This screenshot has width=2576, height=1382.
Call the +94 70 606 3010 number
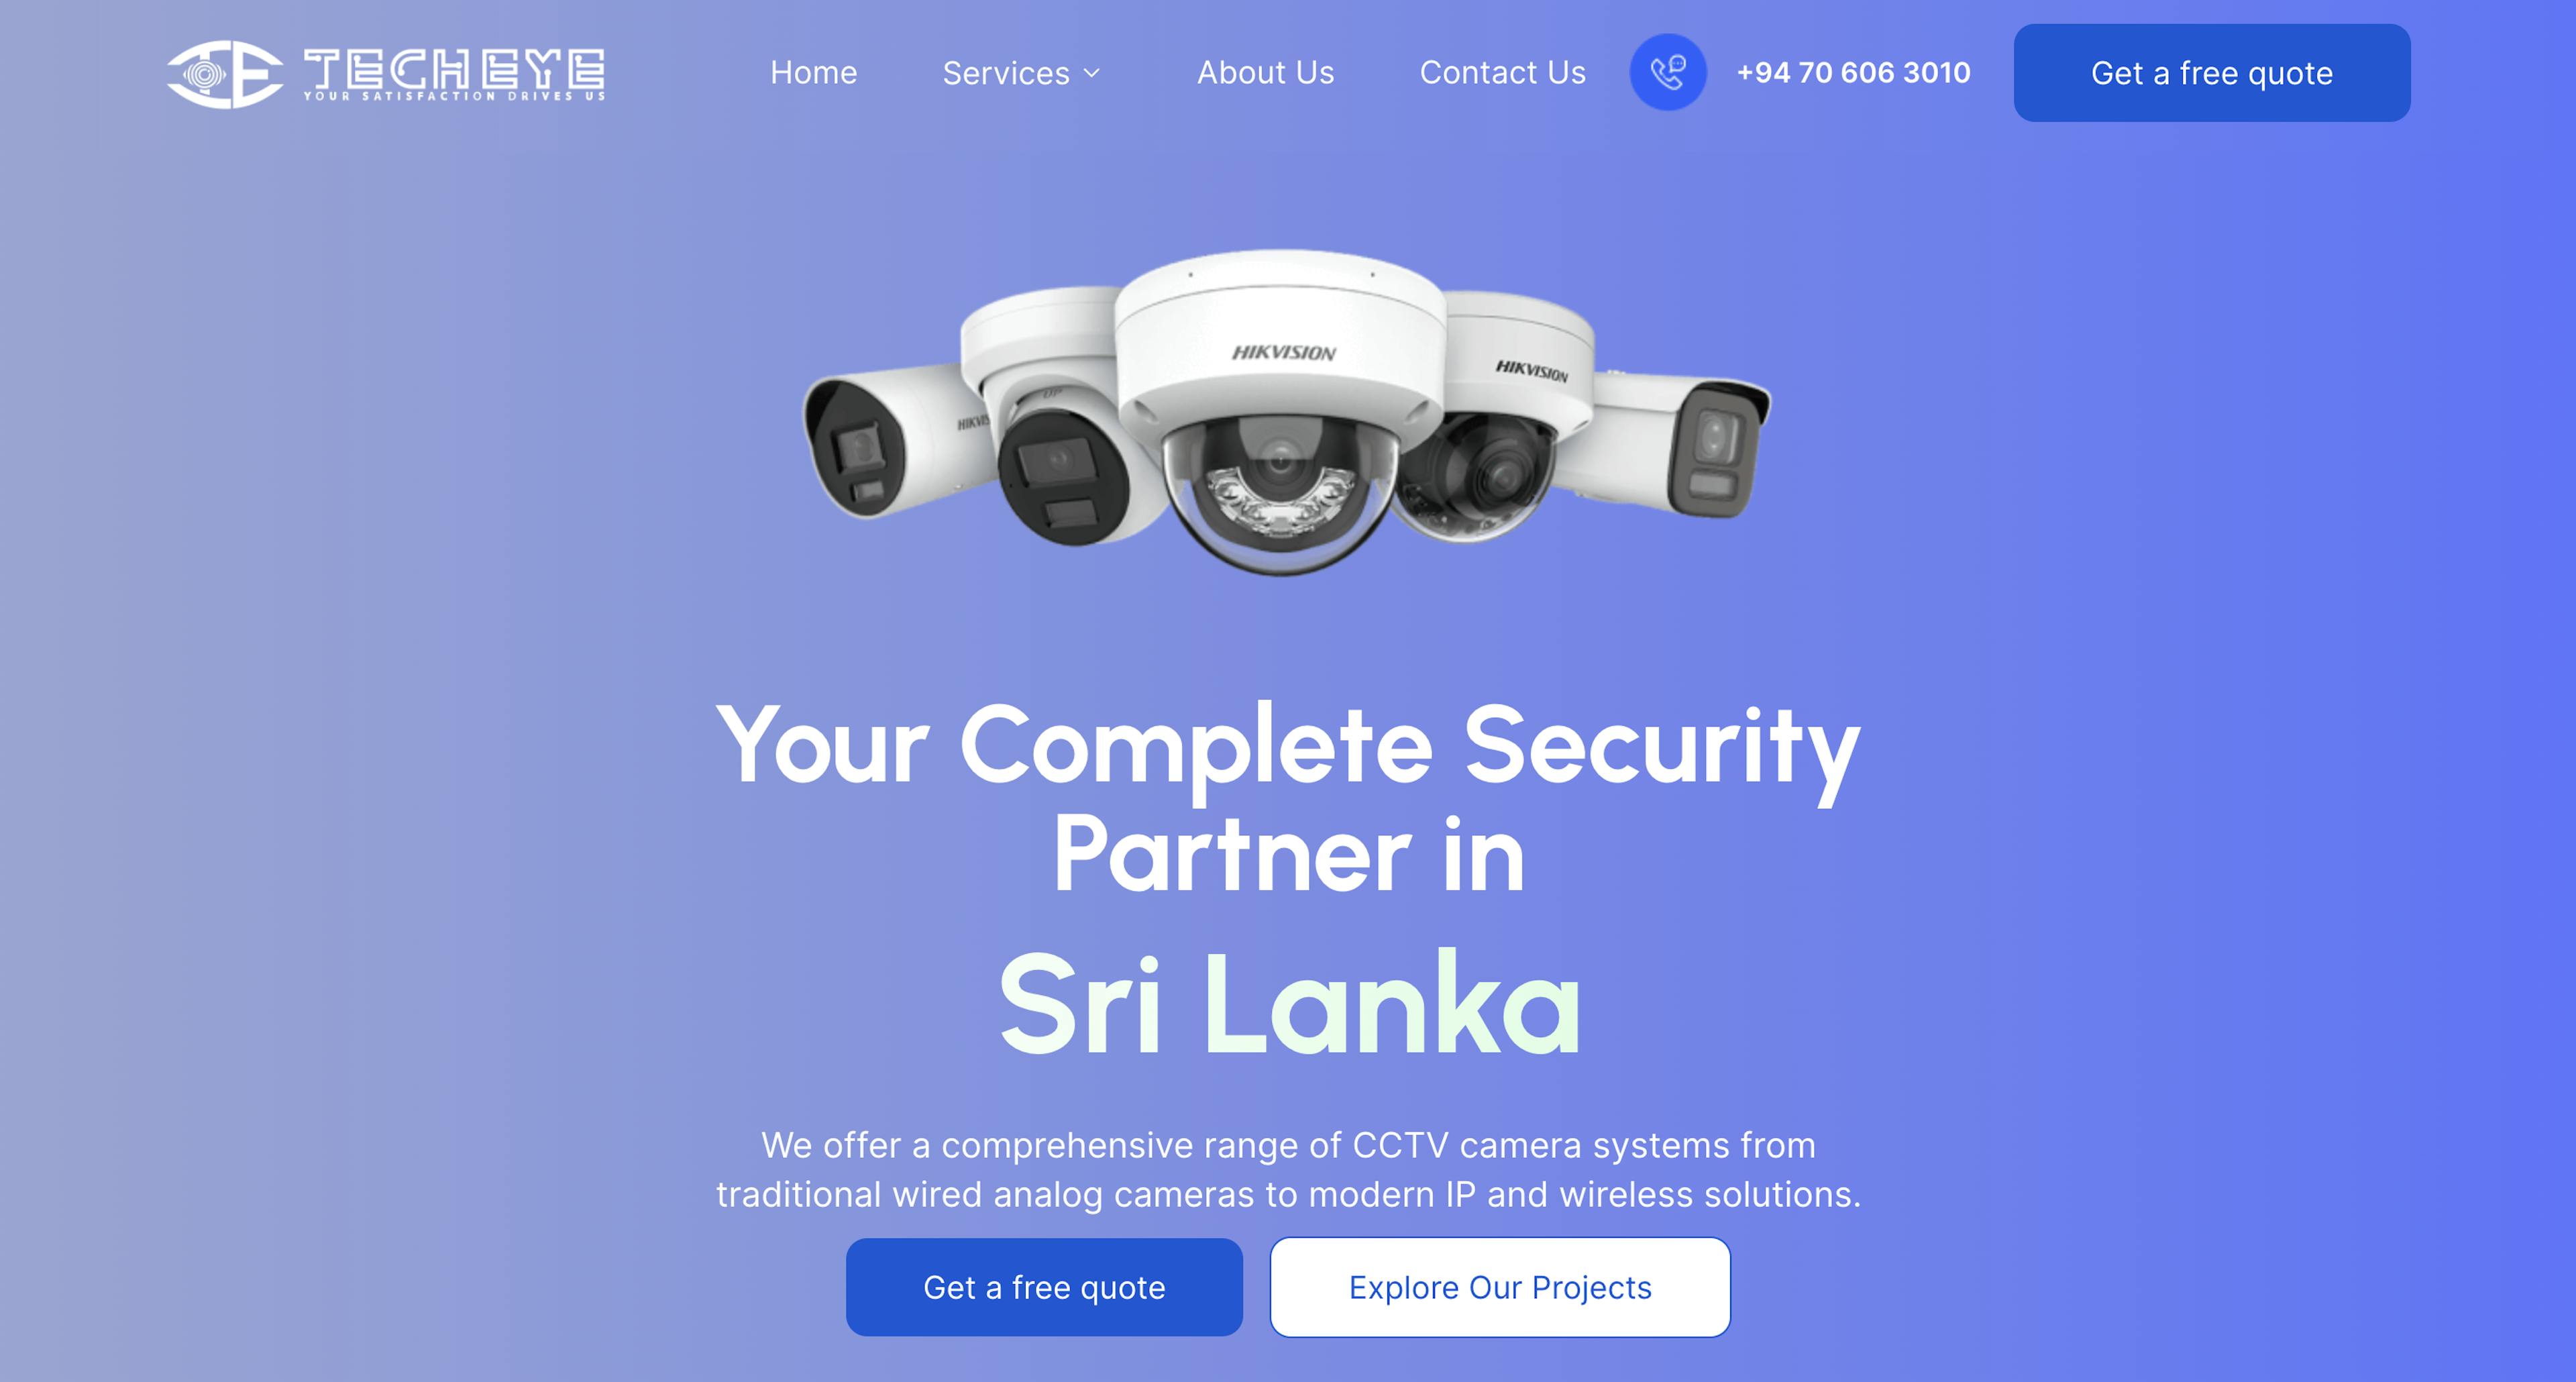[1853, 72]
